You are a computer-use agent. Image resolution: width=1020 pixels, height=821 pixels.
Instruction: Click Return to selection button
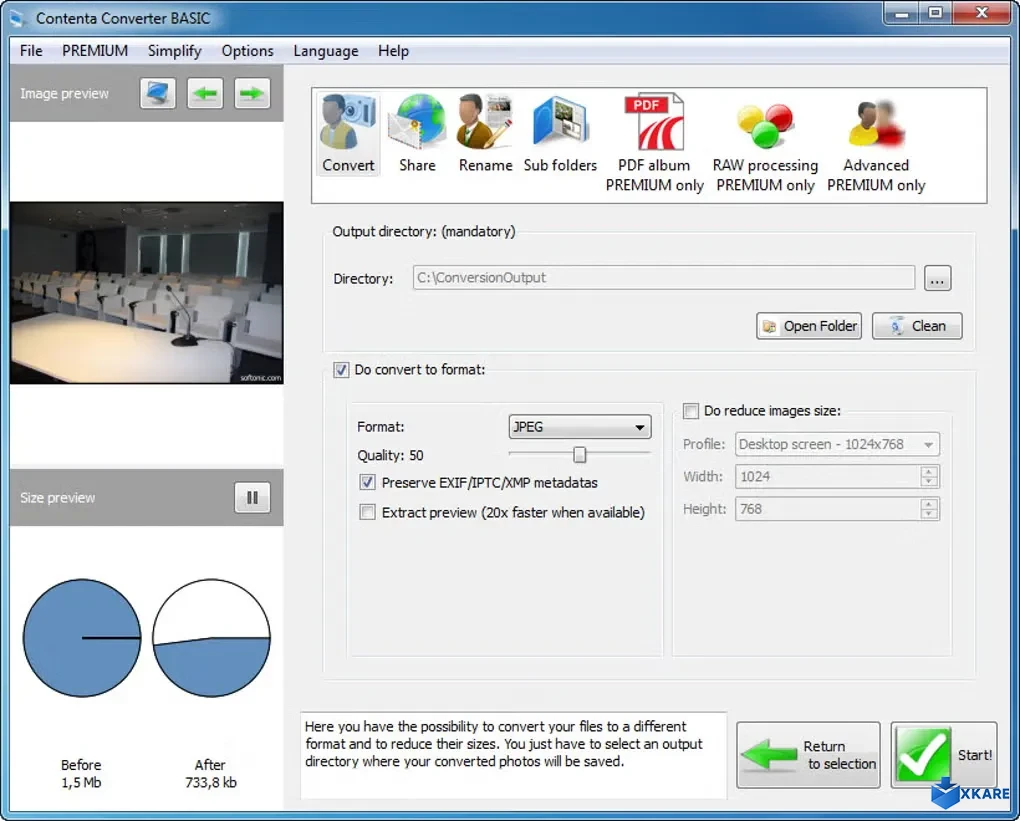[x=809, y=755]
